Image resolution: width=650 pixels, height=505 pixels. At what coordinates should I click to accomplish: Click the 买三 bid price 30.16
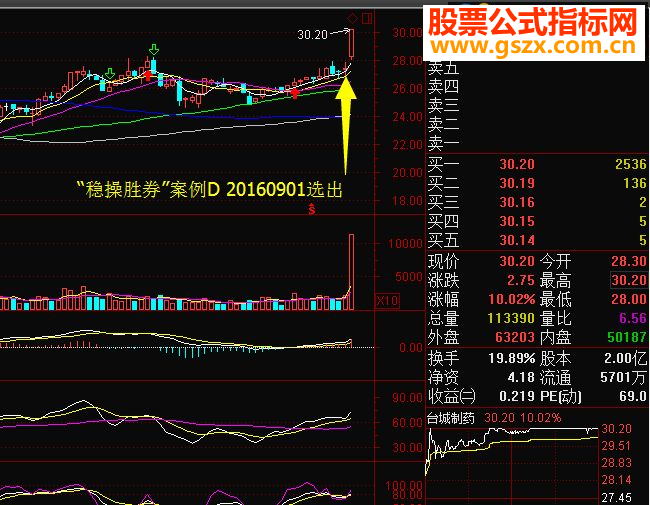517,202
